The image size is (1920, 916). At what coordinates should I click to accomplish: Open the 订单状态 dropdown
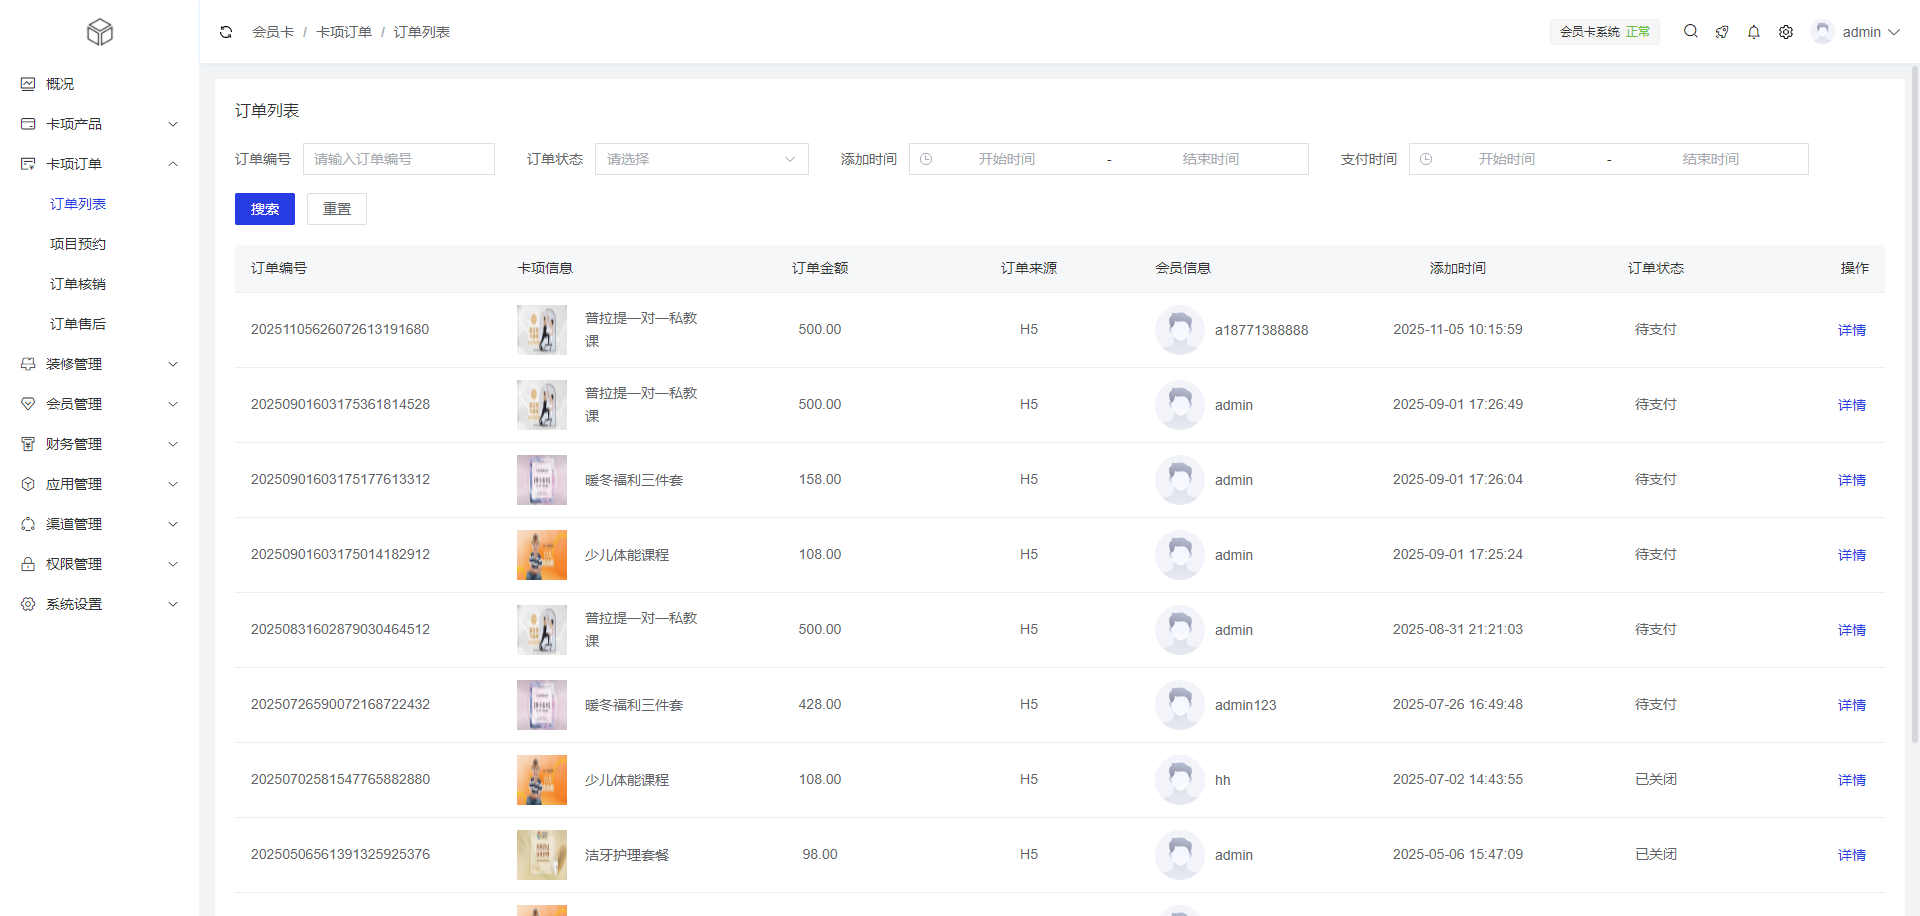coord(701,159)
